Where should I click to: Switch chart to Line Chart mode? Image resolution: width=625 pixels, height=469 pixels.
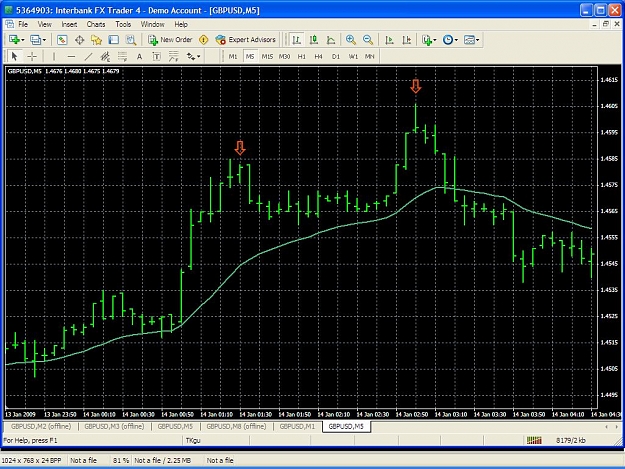coord(331,39)
